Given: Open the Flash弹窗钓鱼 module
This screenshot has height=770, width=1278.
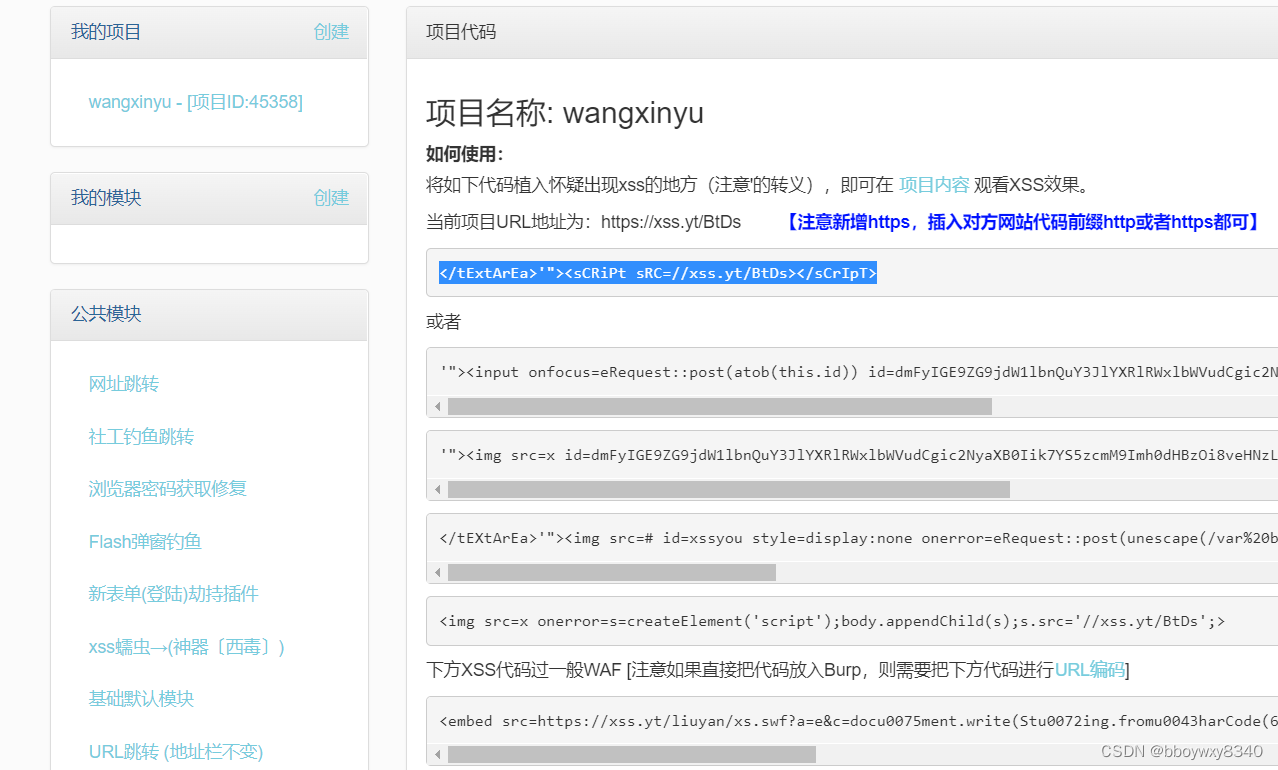Looking at the screenshot, I should tap(145, 542).
